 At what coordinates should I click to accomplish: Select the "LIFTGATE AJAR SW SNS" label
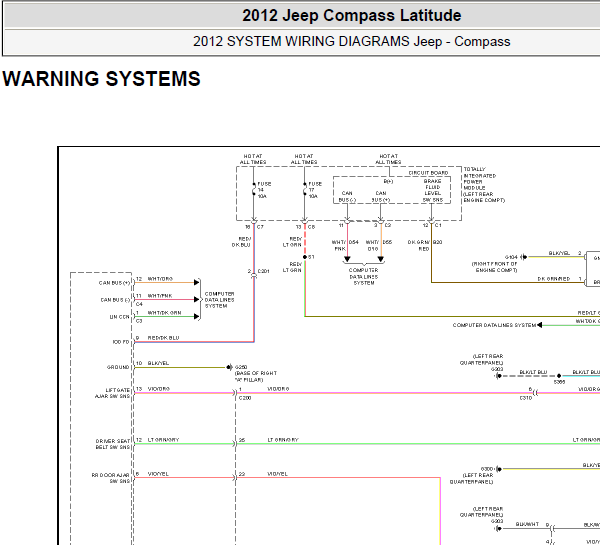click(112, 393)
